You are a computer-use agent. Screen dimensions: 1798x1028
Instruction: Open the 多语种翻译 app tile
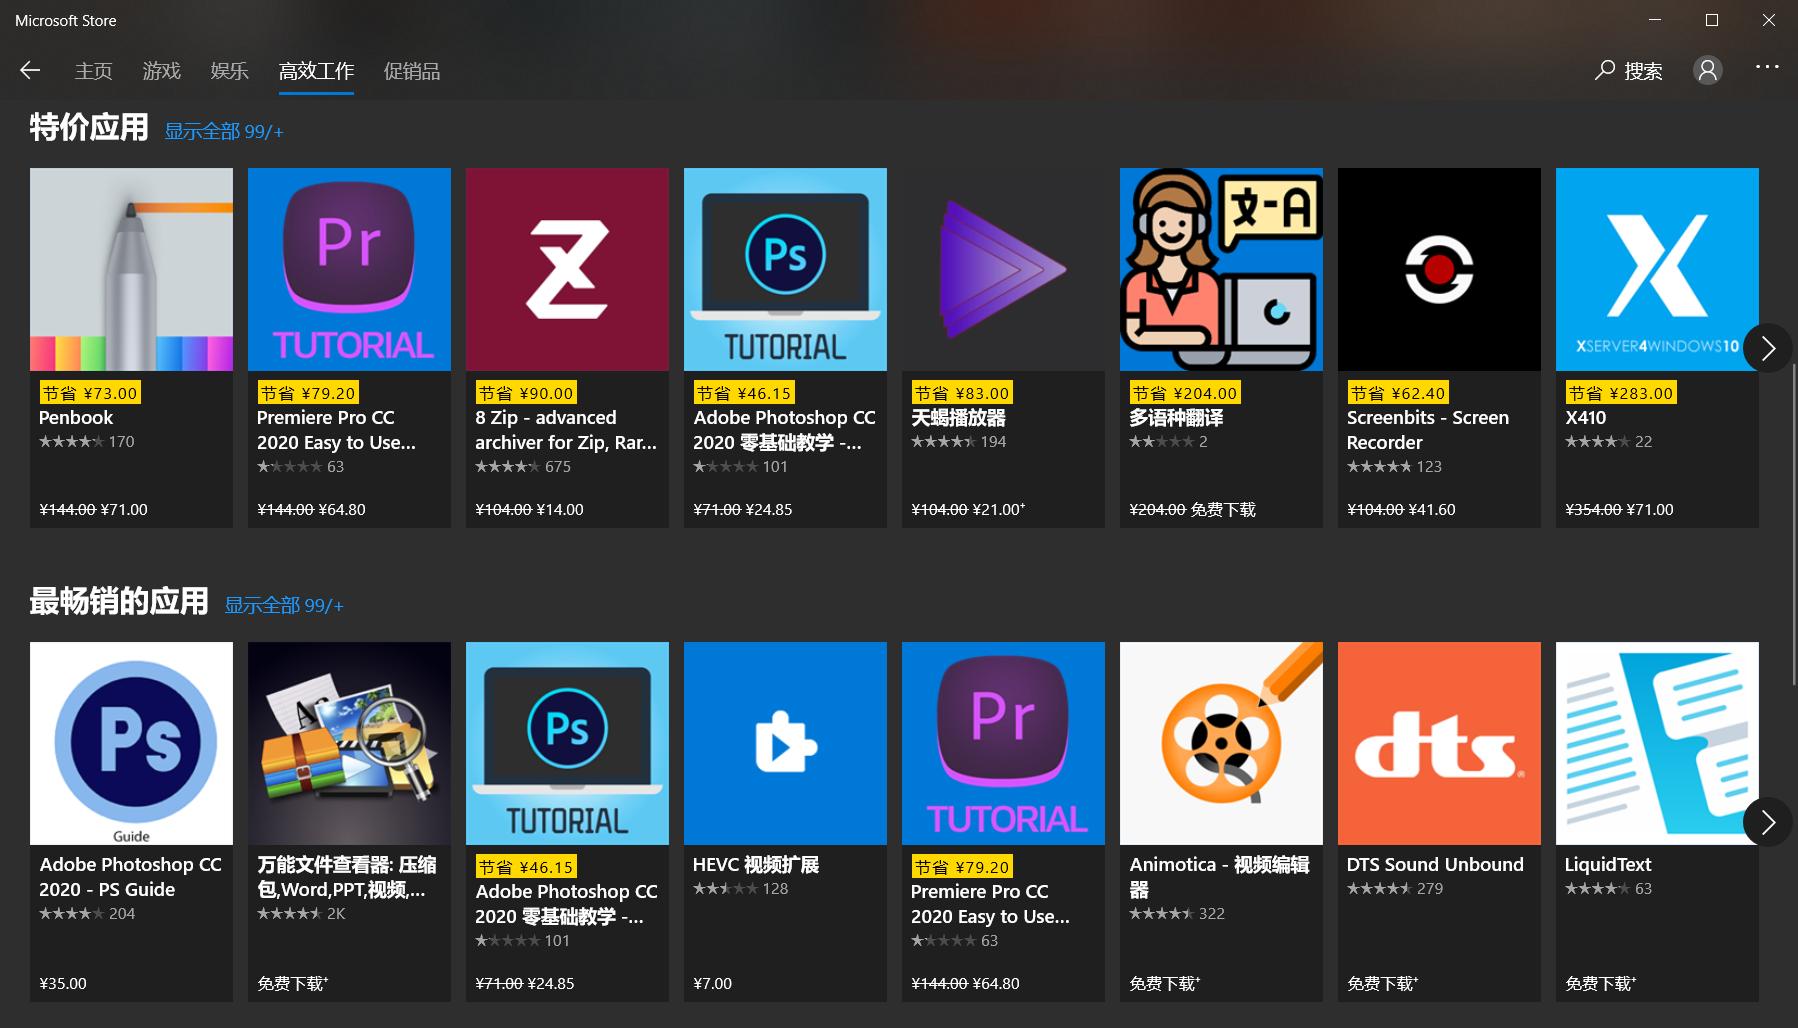point(1221,269)
